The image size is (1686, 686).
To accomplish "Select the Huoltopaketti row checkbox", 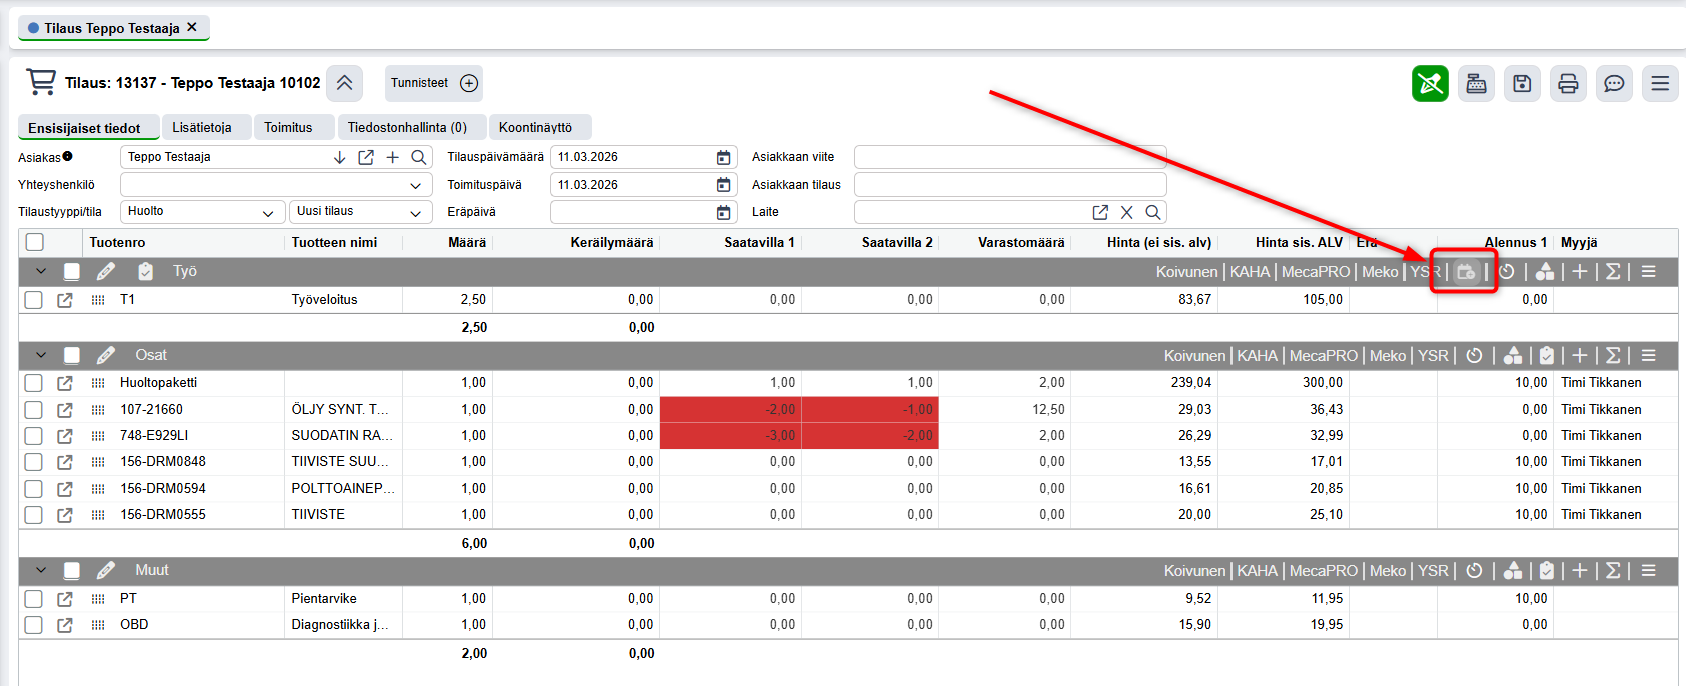I will 34,383.
